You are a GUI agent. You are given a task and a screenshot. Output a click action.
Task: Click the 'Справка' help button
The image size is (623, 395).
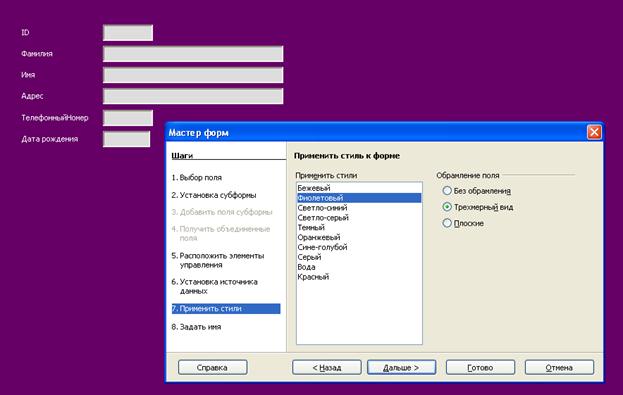(x=213, y=368)
